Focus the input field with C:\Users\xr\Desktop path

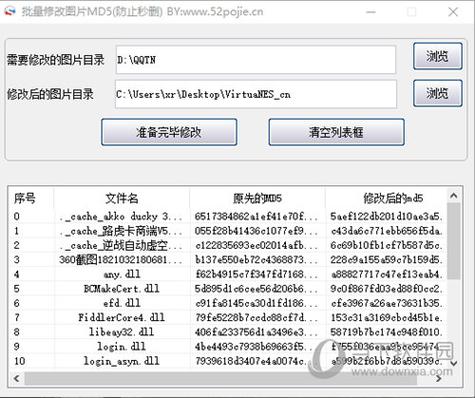tap(256, 94)
